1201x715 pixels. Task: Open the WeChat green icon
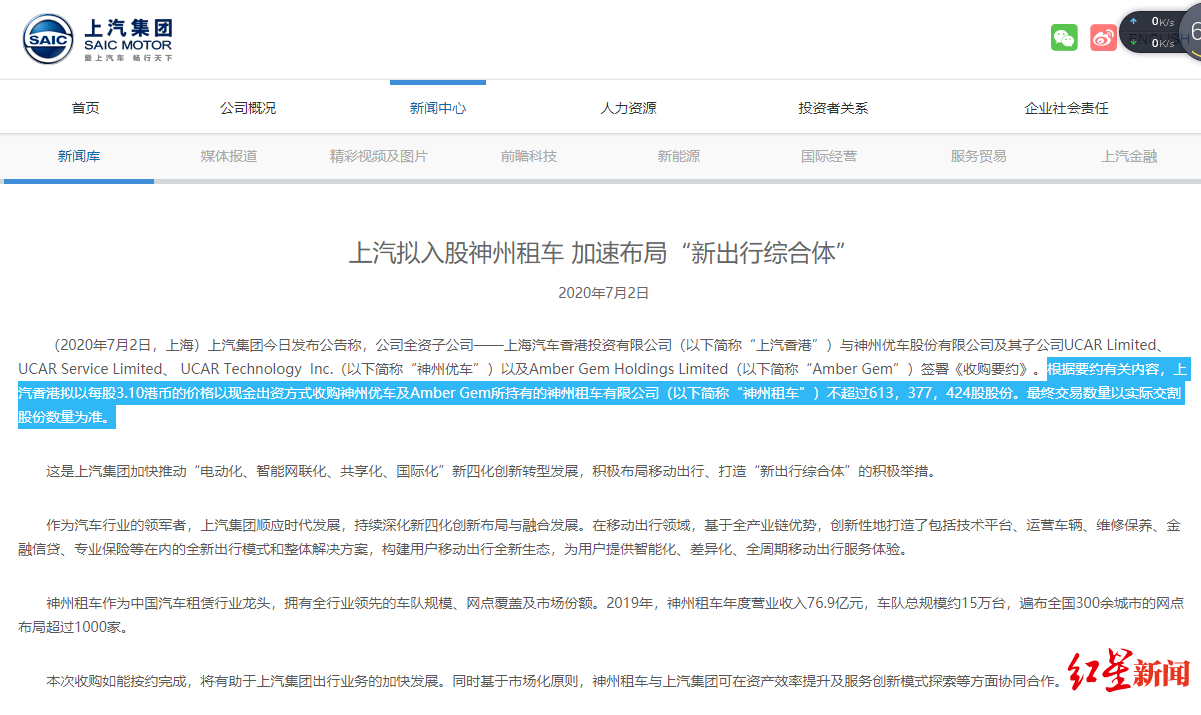coord(1064,38)
